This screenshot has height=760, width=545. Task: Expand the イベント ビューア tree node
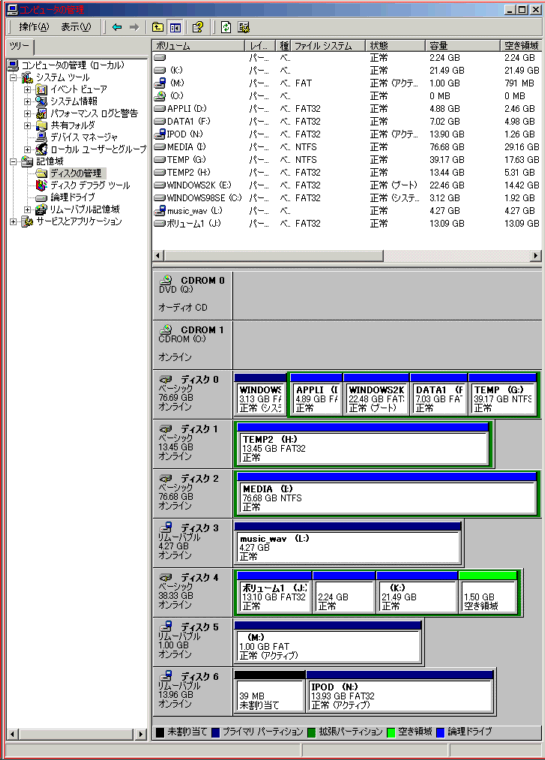28,89
